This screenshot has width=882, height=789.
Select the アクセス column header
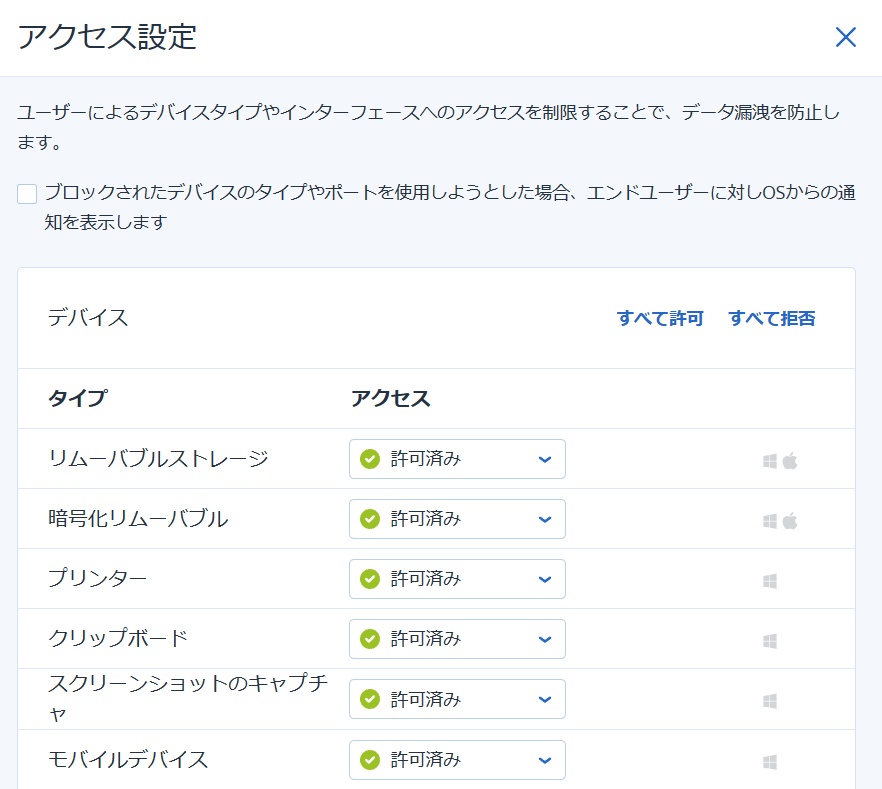(391, 398)
